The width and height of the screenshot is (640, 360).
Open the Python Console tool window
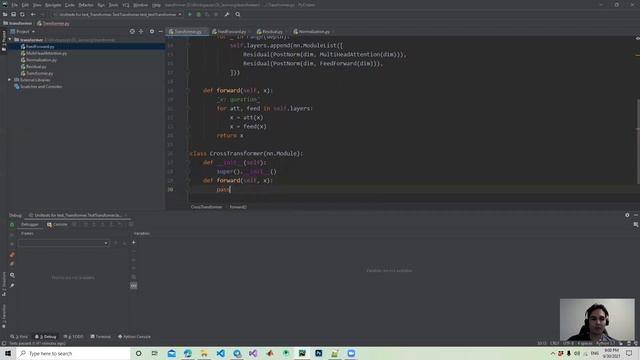(x=134, y=337)
